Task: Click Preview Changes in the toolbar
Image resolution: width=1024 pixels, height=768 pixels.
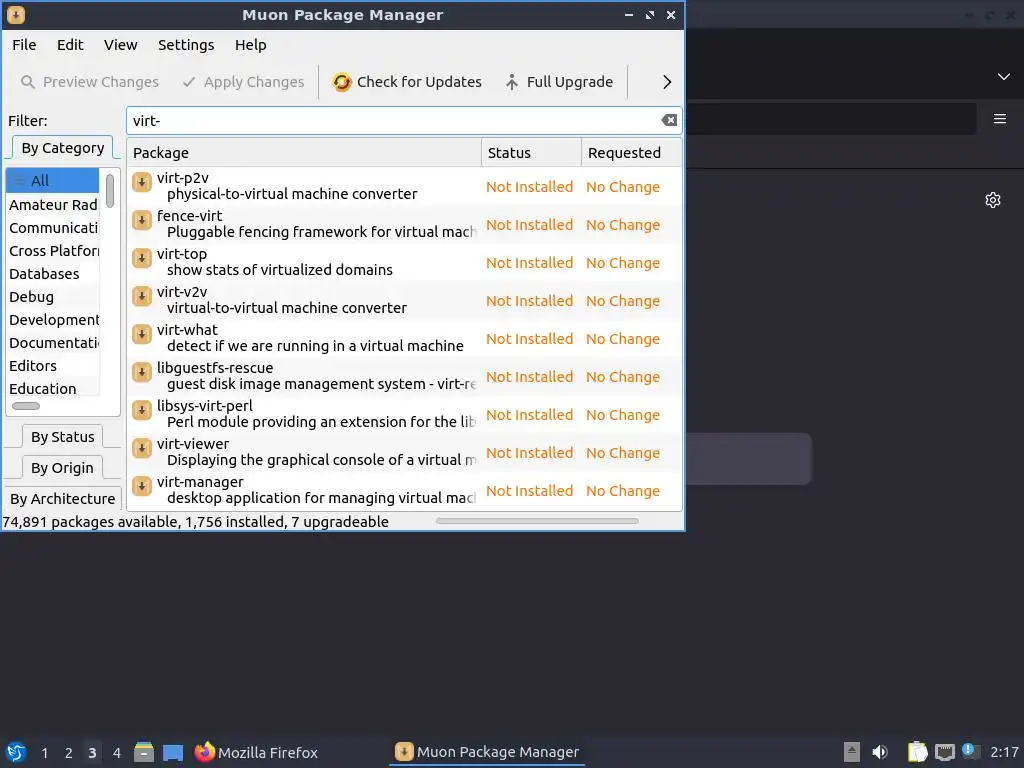Action: (89, 82)
